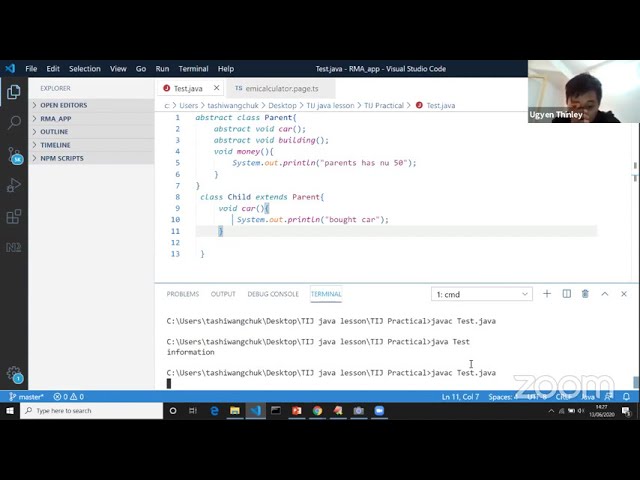
Task: Expand the NPM SCRIPTS section
Action: [x=91, y=158]
